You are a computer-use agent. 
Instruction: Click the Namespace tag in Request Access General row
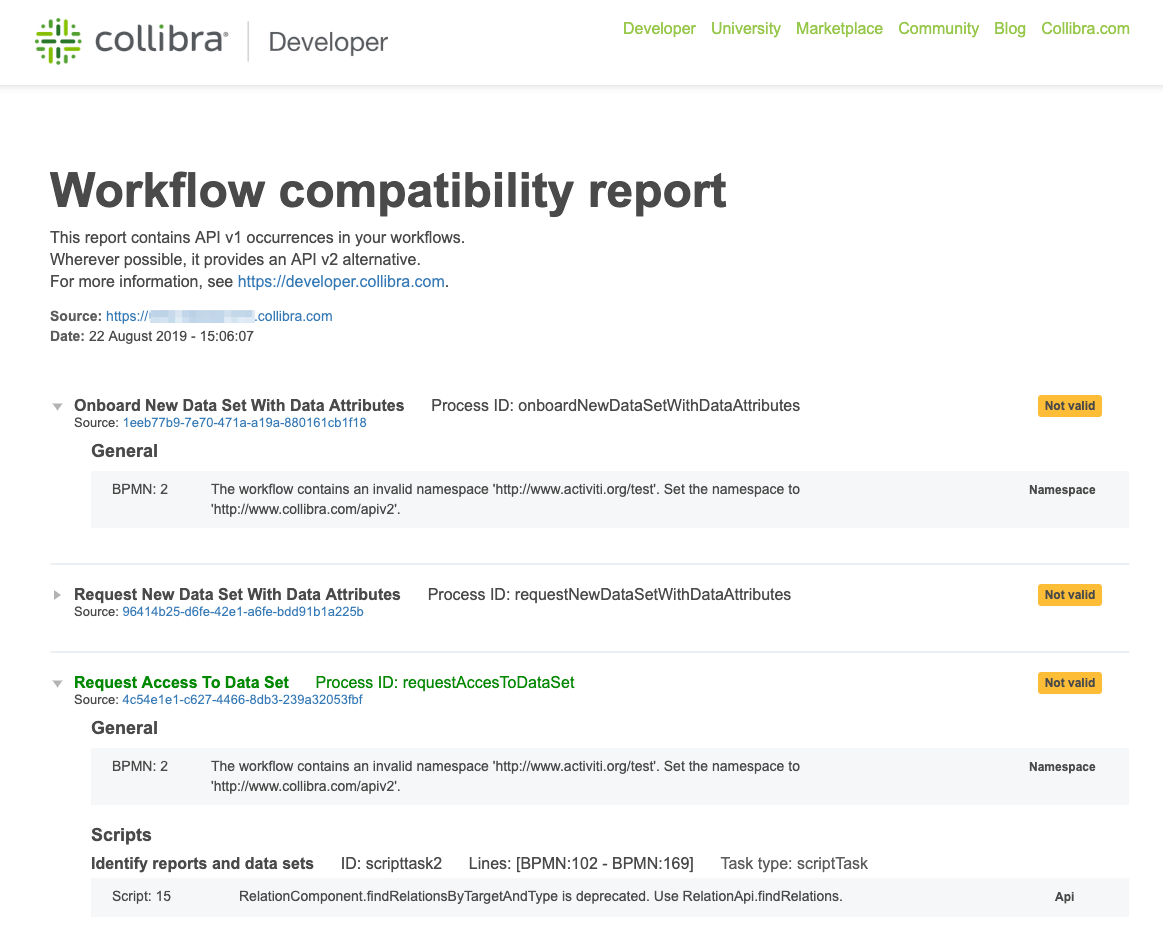pos(1062,768)
